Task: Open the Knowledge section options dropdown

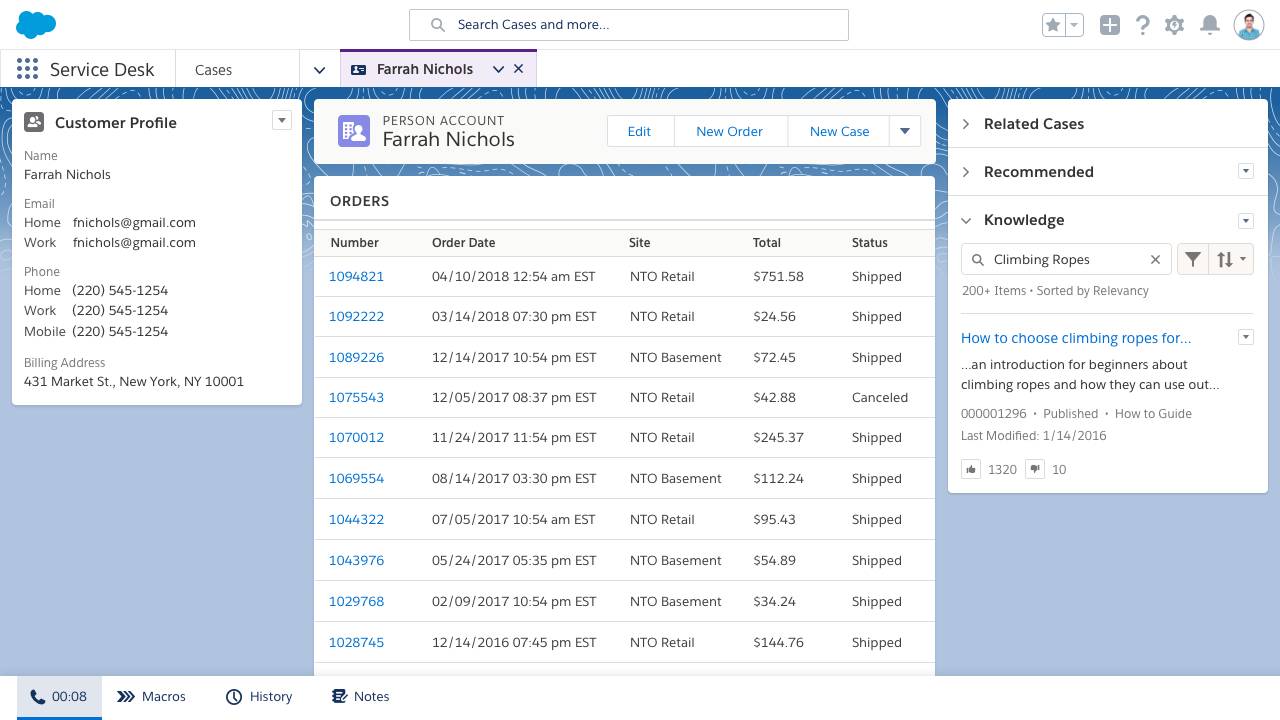Action: (1246, 220)
